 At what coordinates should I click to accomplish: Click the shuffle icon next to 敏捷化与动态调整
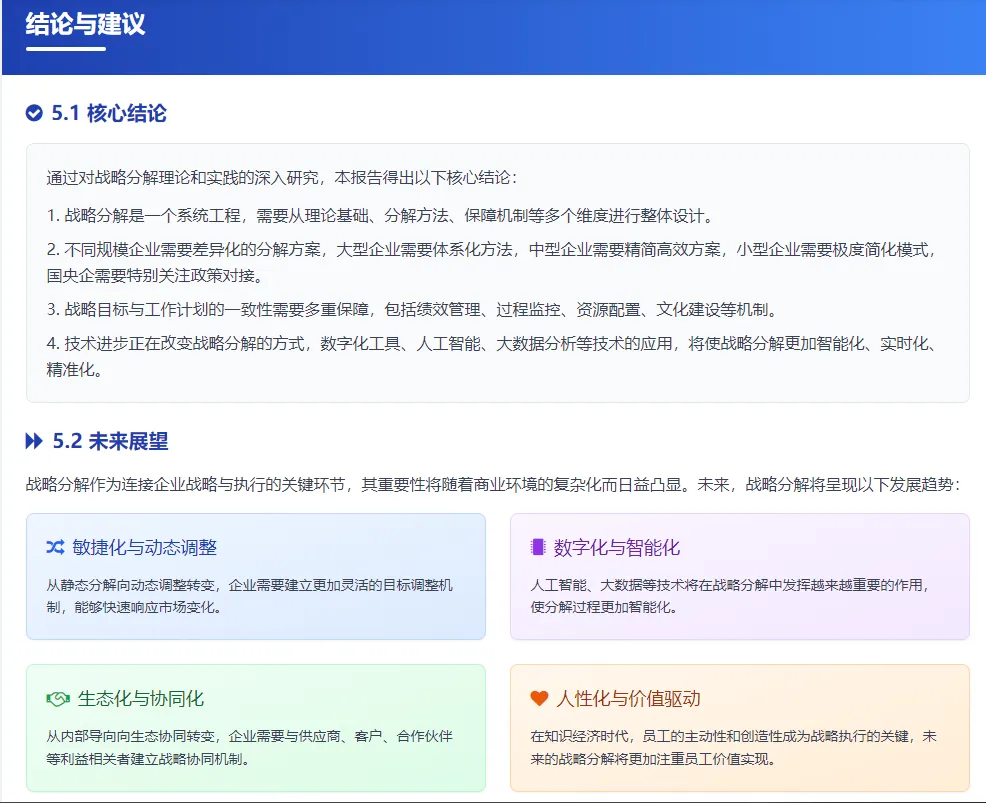coord(55,547)
